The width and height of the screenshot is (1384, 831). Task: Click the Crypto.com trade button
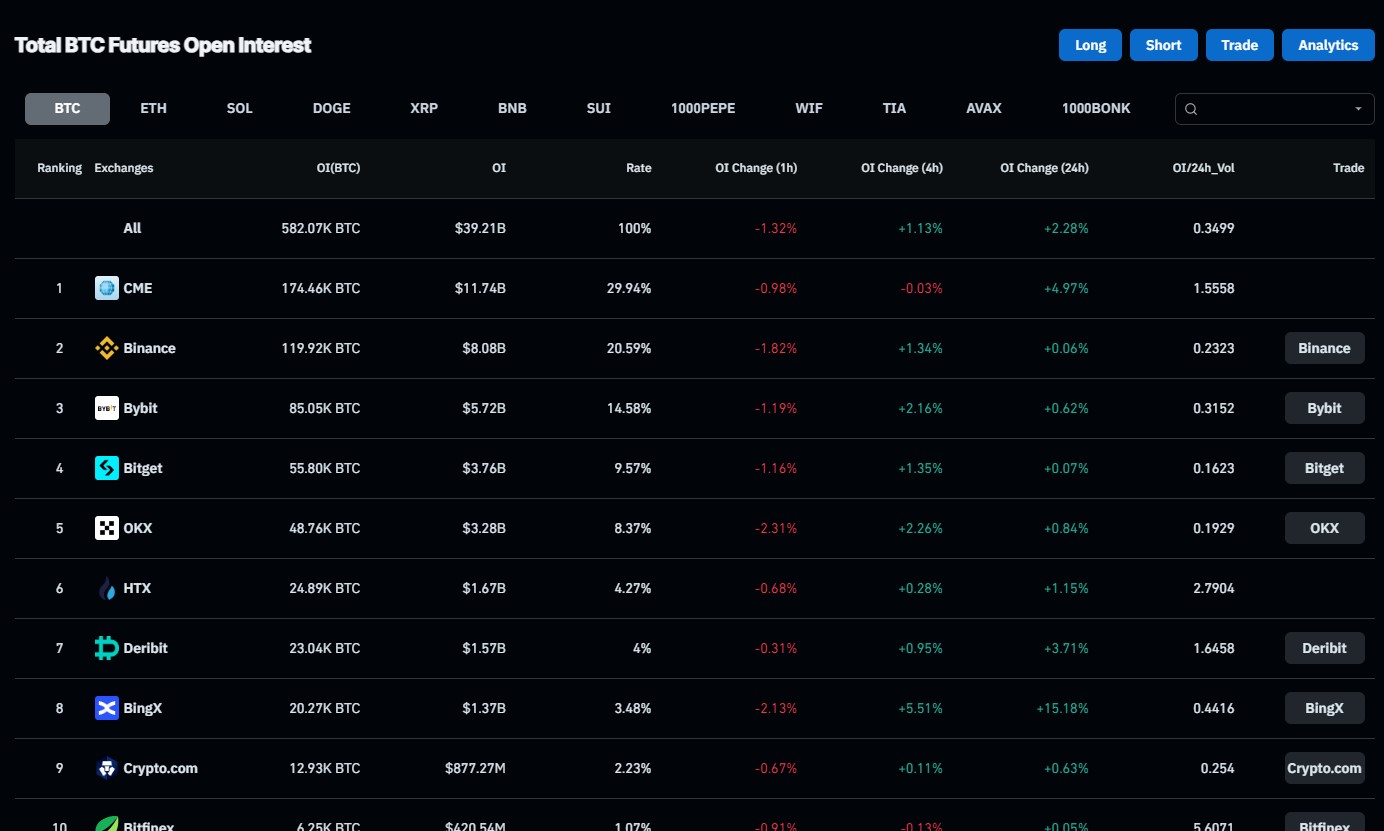click(x=1324, y=768)
